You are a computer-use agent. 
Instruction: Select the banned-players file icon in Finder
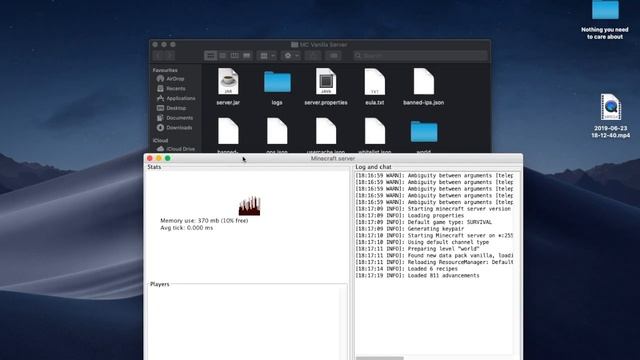[x=228, y=131]
